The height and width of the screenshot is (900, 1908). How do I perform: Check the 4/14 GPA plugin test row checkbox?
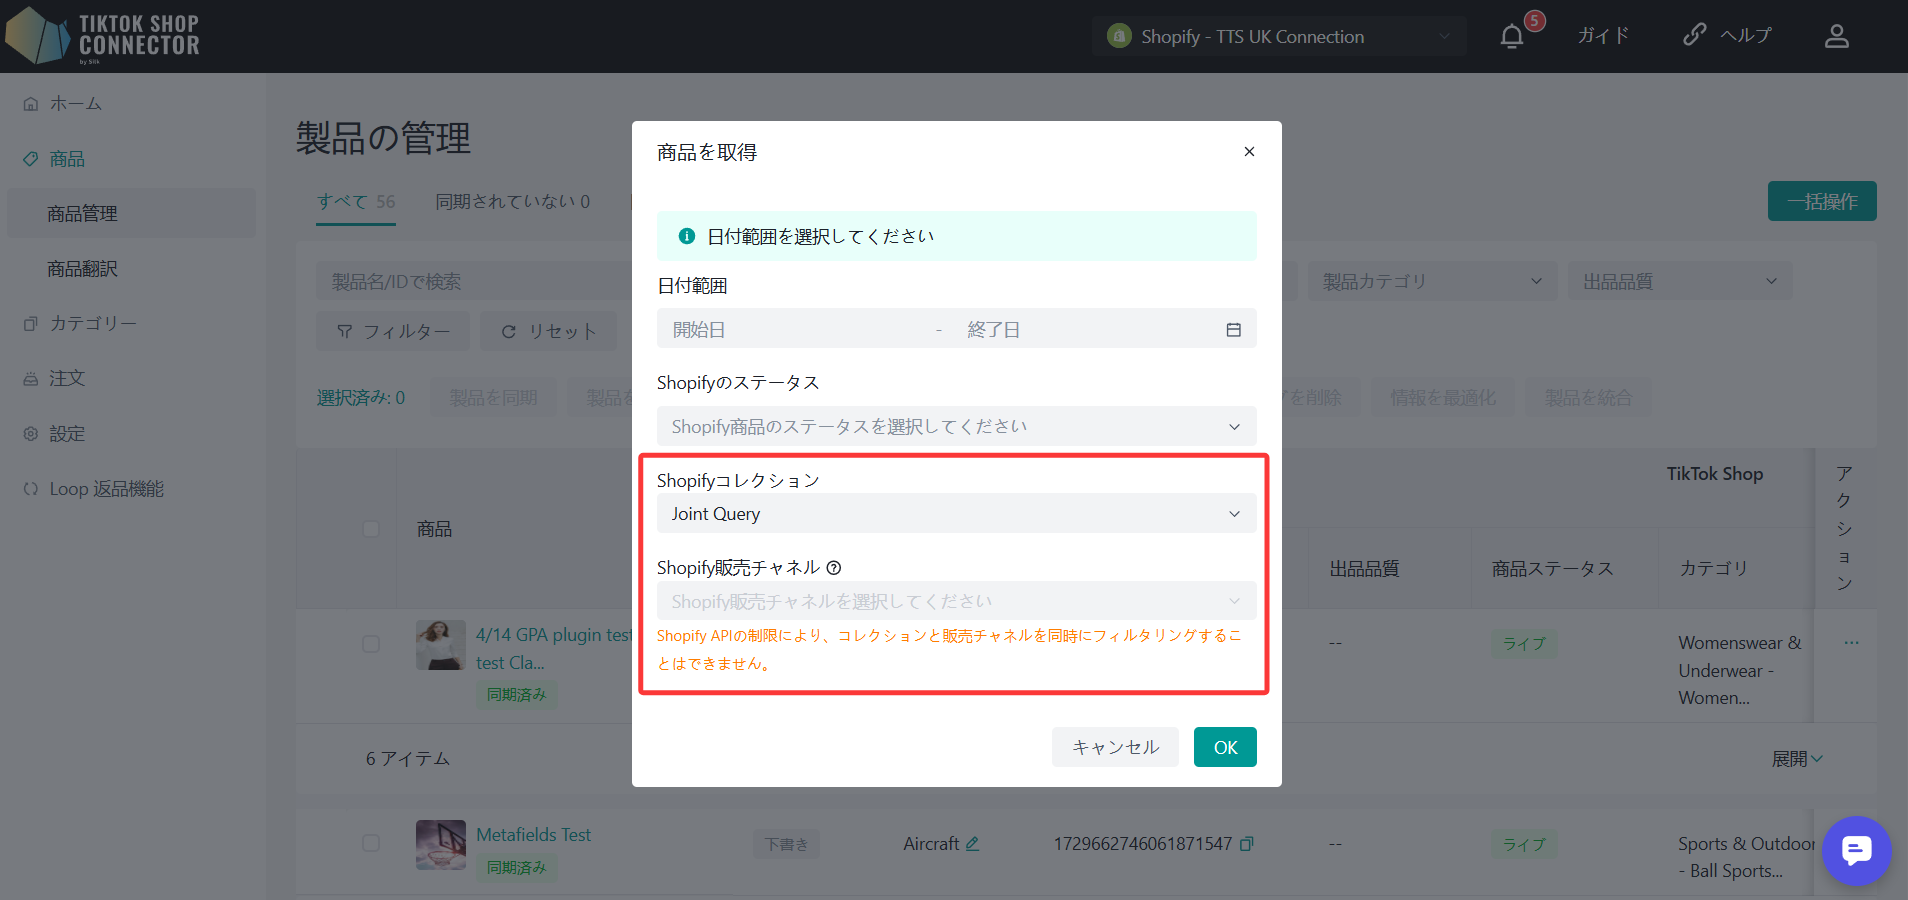(371, 644)
